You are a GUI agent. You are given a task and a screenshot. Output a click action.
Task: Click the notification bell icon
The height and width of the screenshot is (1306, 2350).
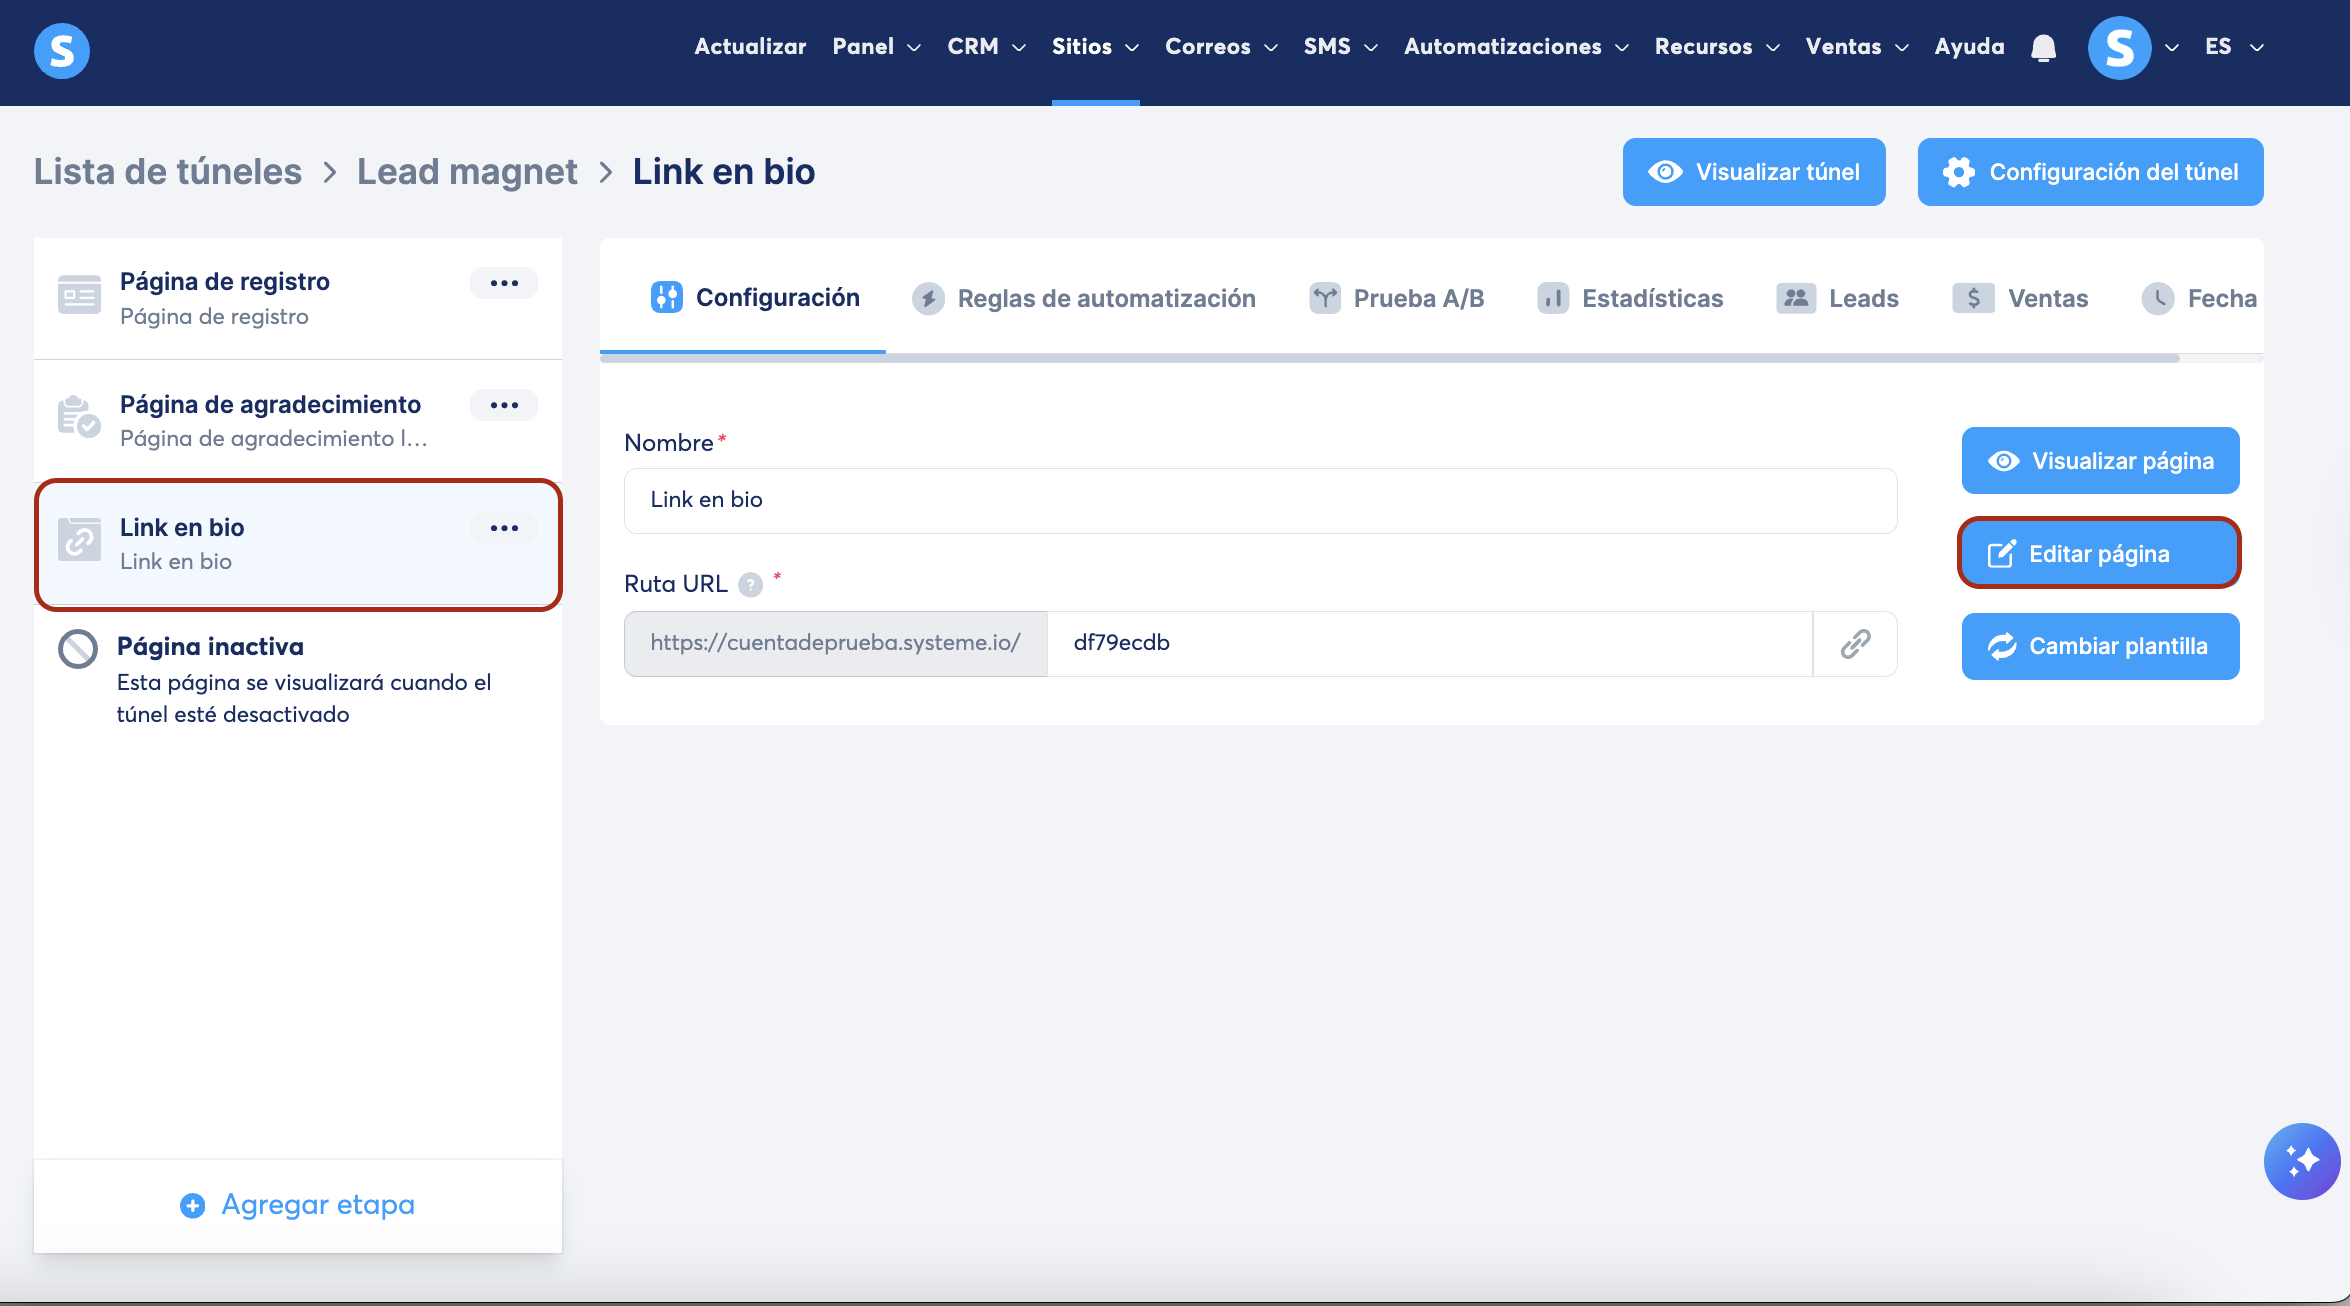point(2043,47)
